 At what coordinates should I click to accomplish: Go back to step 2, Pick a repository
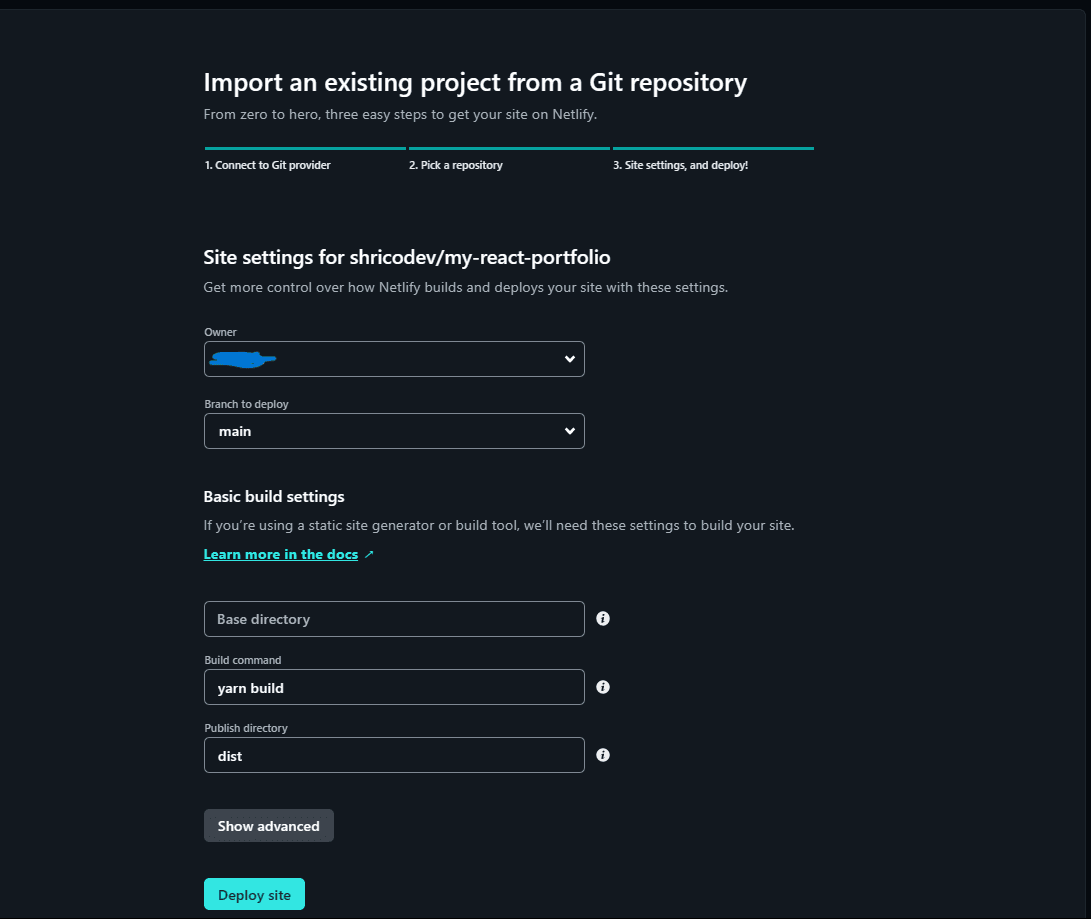[456, 165]
